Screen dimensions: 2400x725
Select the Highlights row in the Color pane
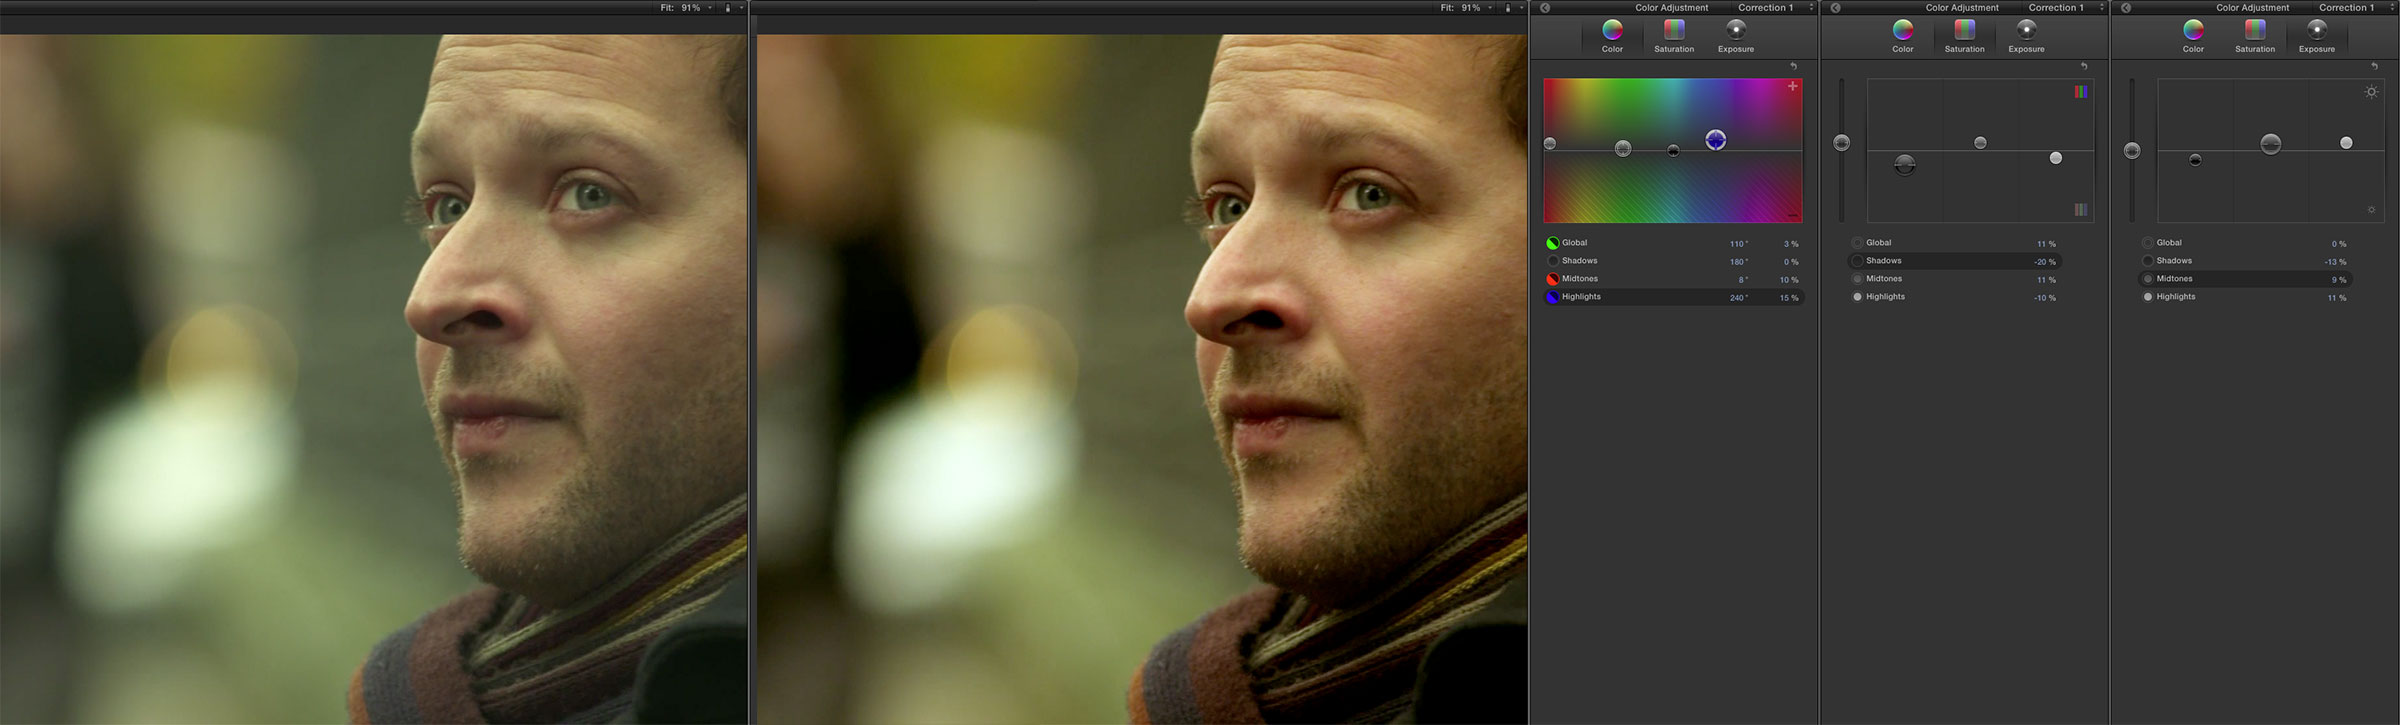pyautogui.click(x=1674, y=297)
